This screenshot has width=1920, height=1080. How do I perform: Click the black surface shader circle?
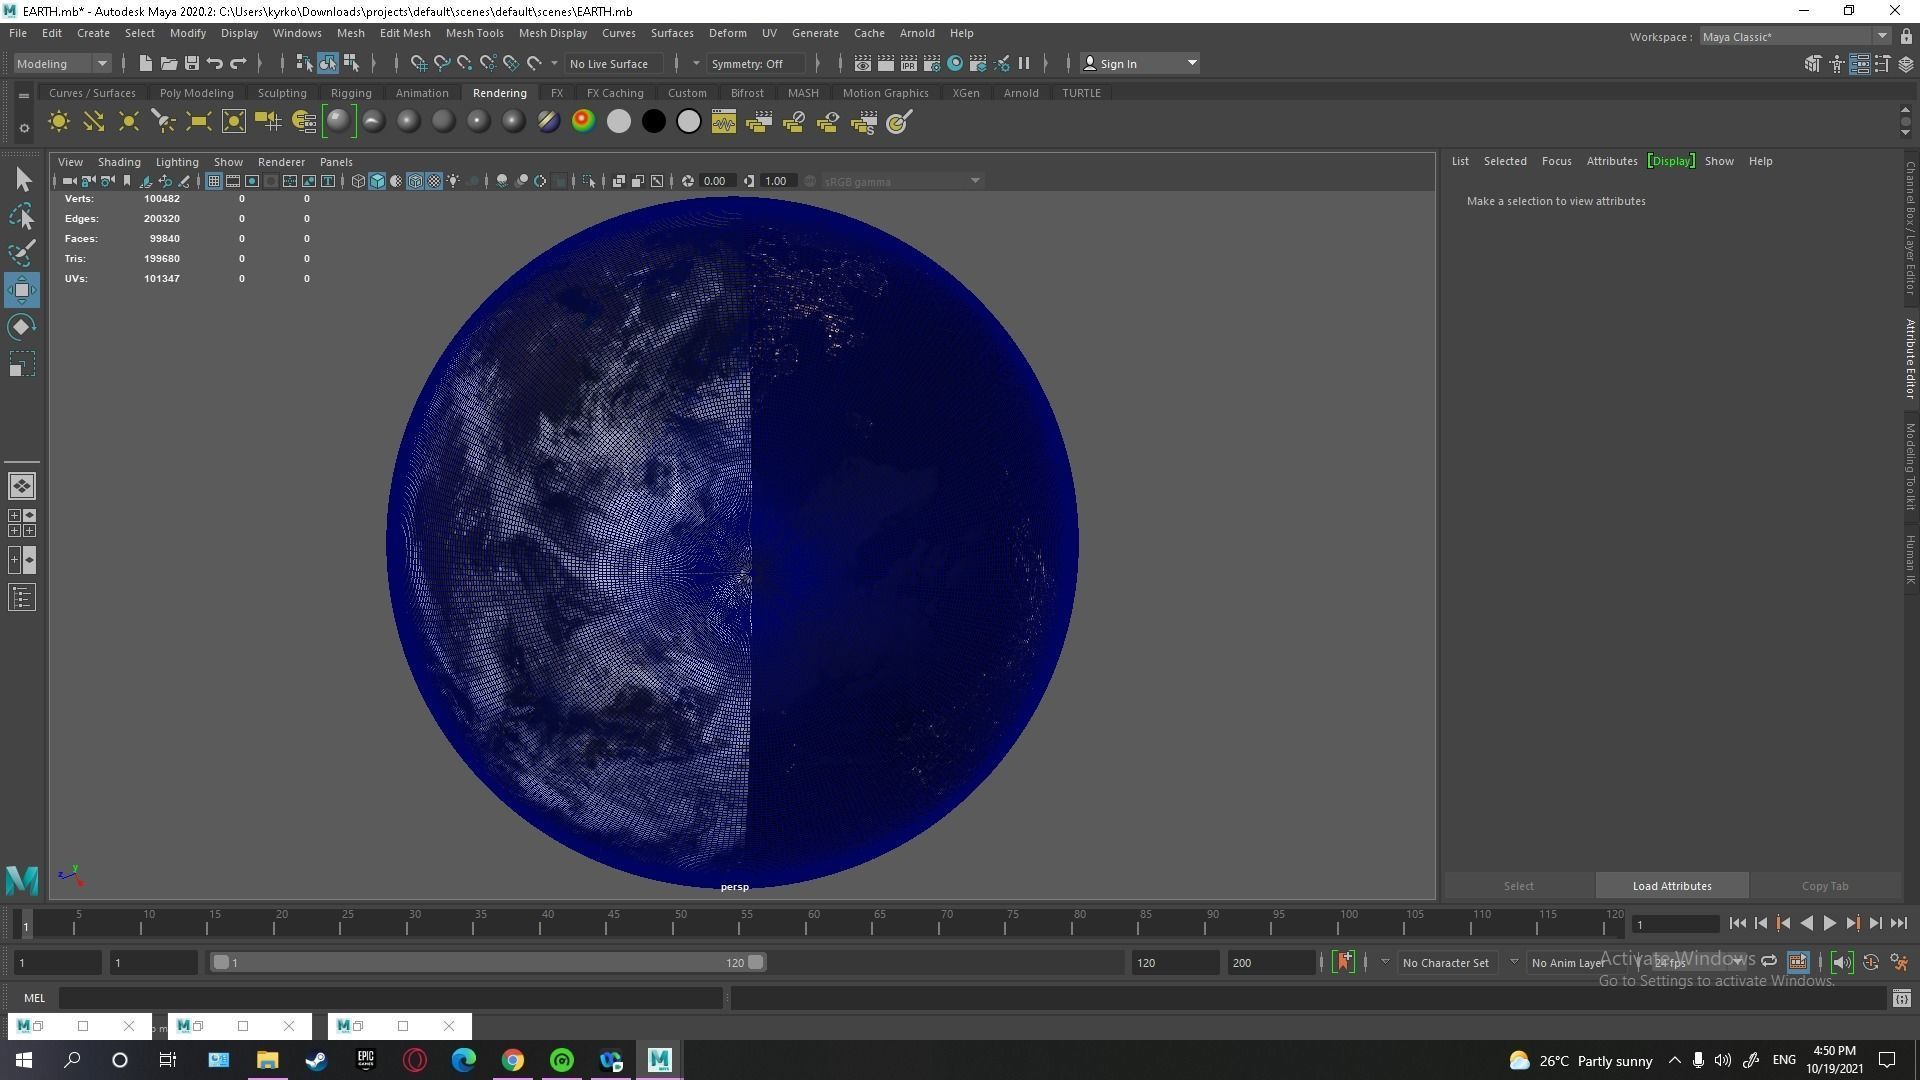(x=654, y=122)
